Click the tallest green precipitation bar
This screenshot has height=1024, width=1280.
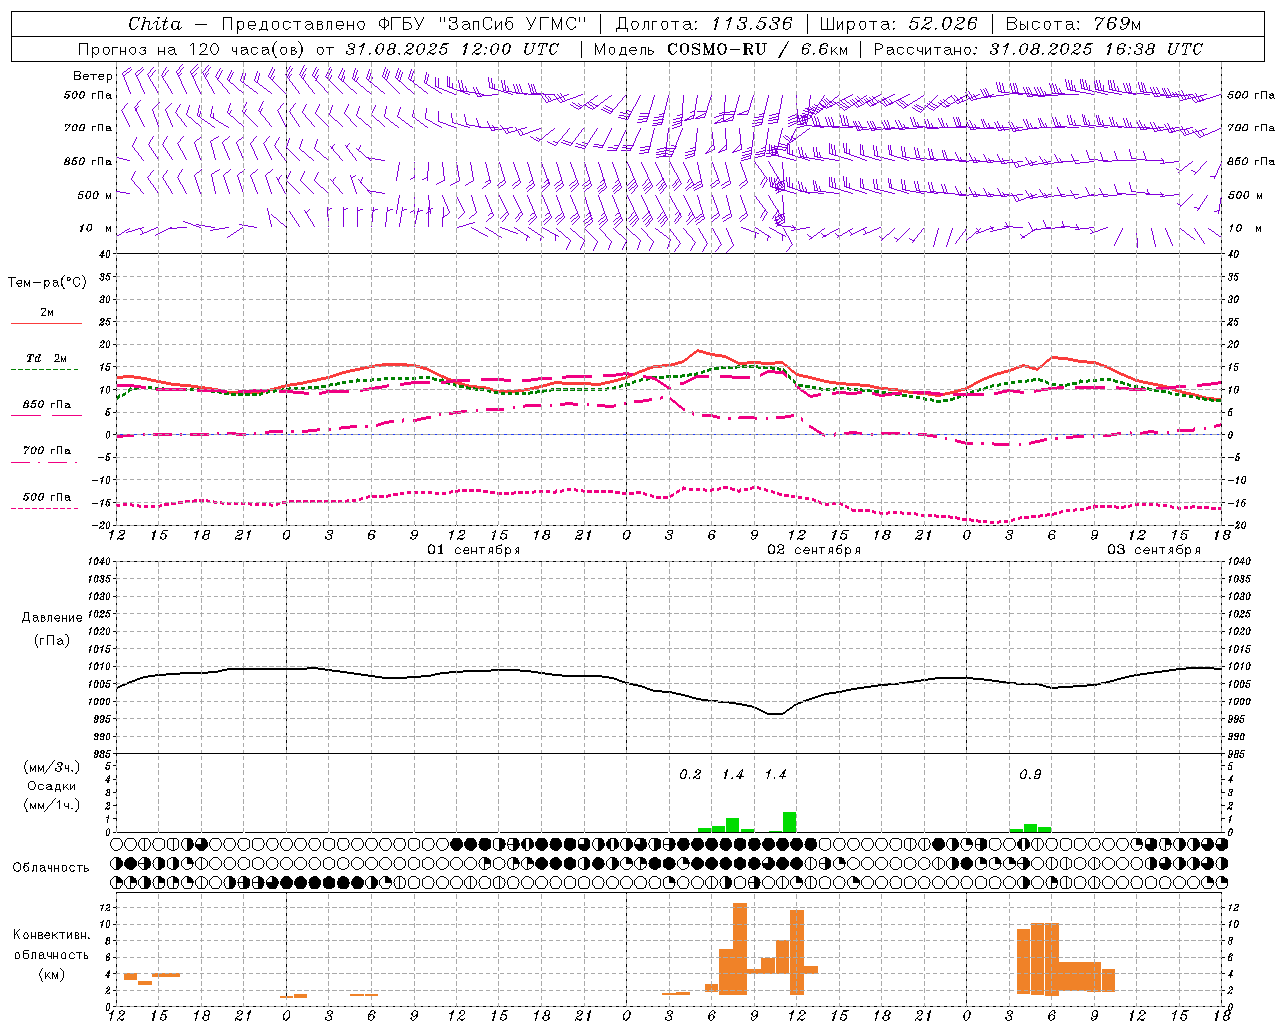click(790, 822)
